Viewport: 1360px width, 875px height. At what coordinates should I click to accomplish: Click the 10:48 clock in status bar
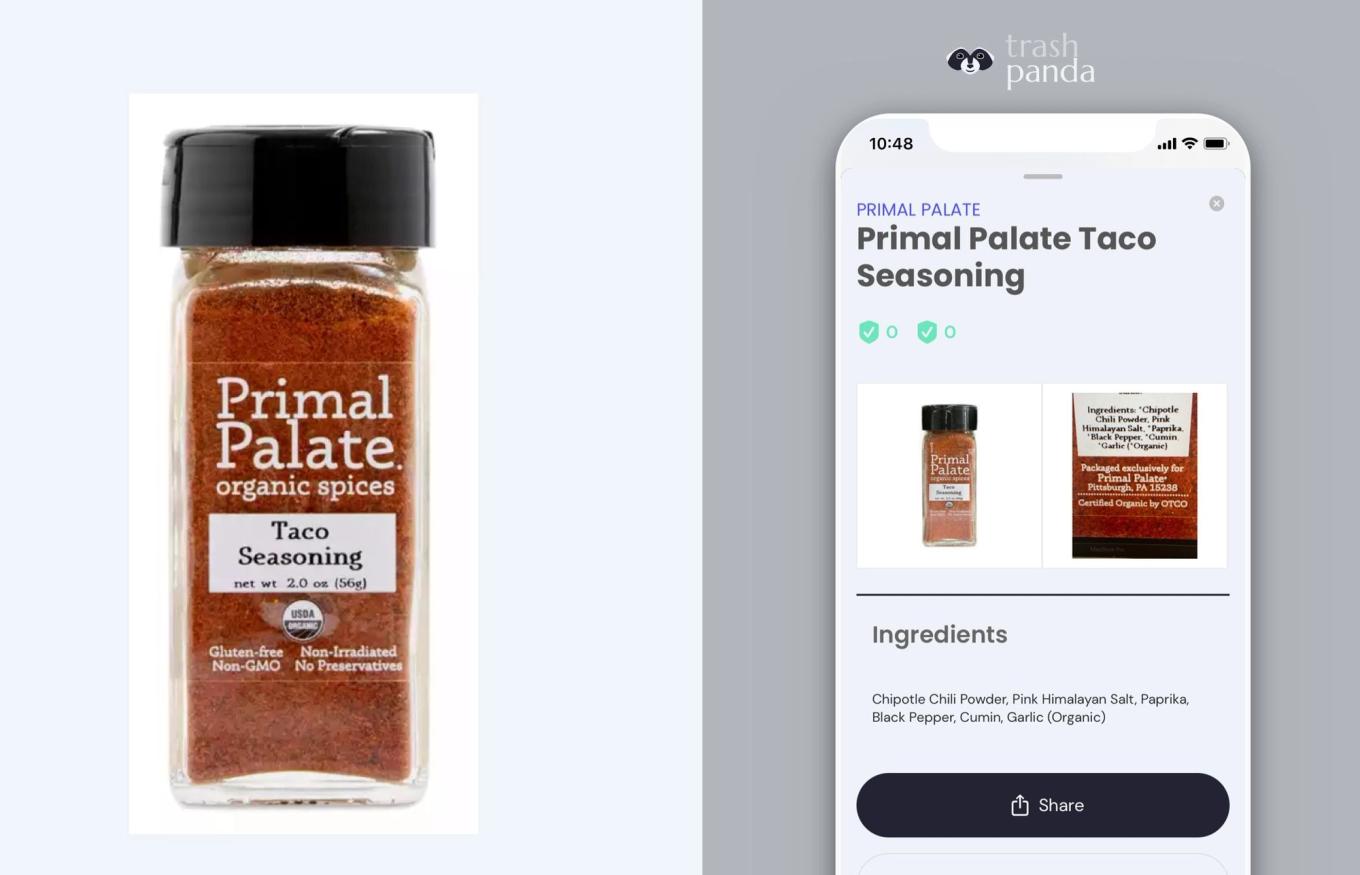[891, 144]
